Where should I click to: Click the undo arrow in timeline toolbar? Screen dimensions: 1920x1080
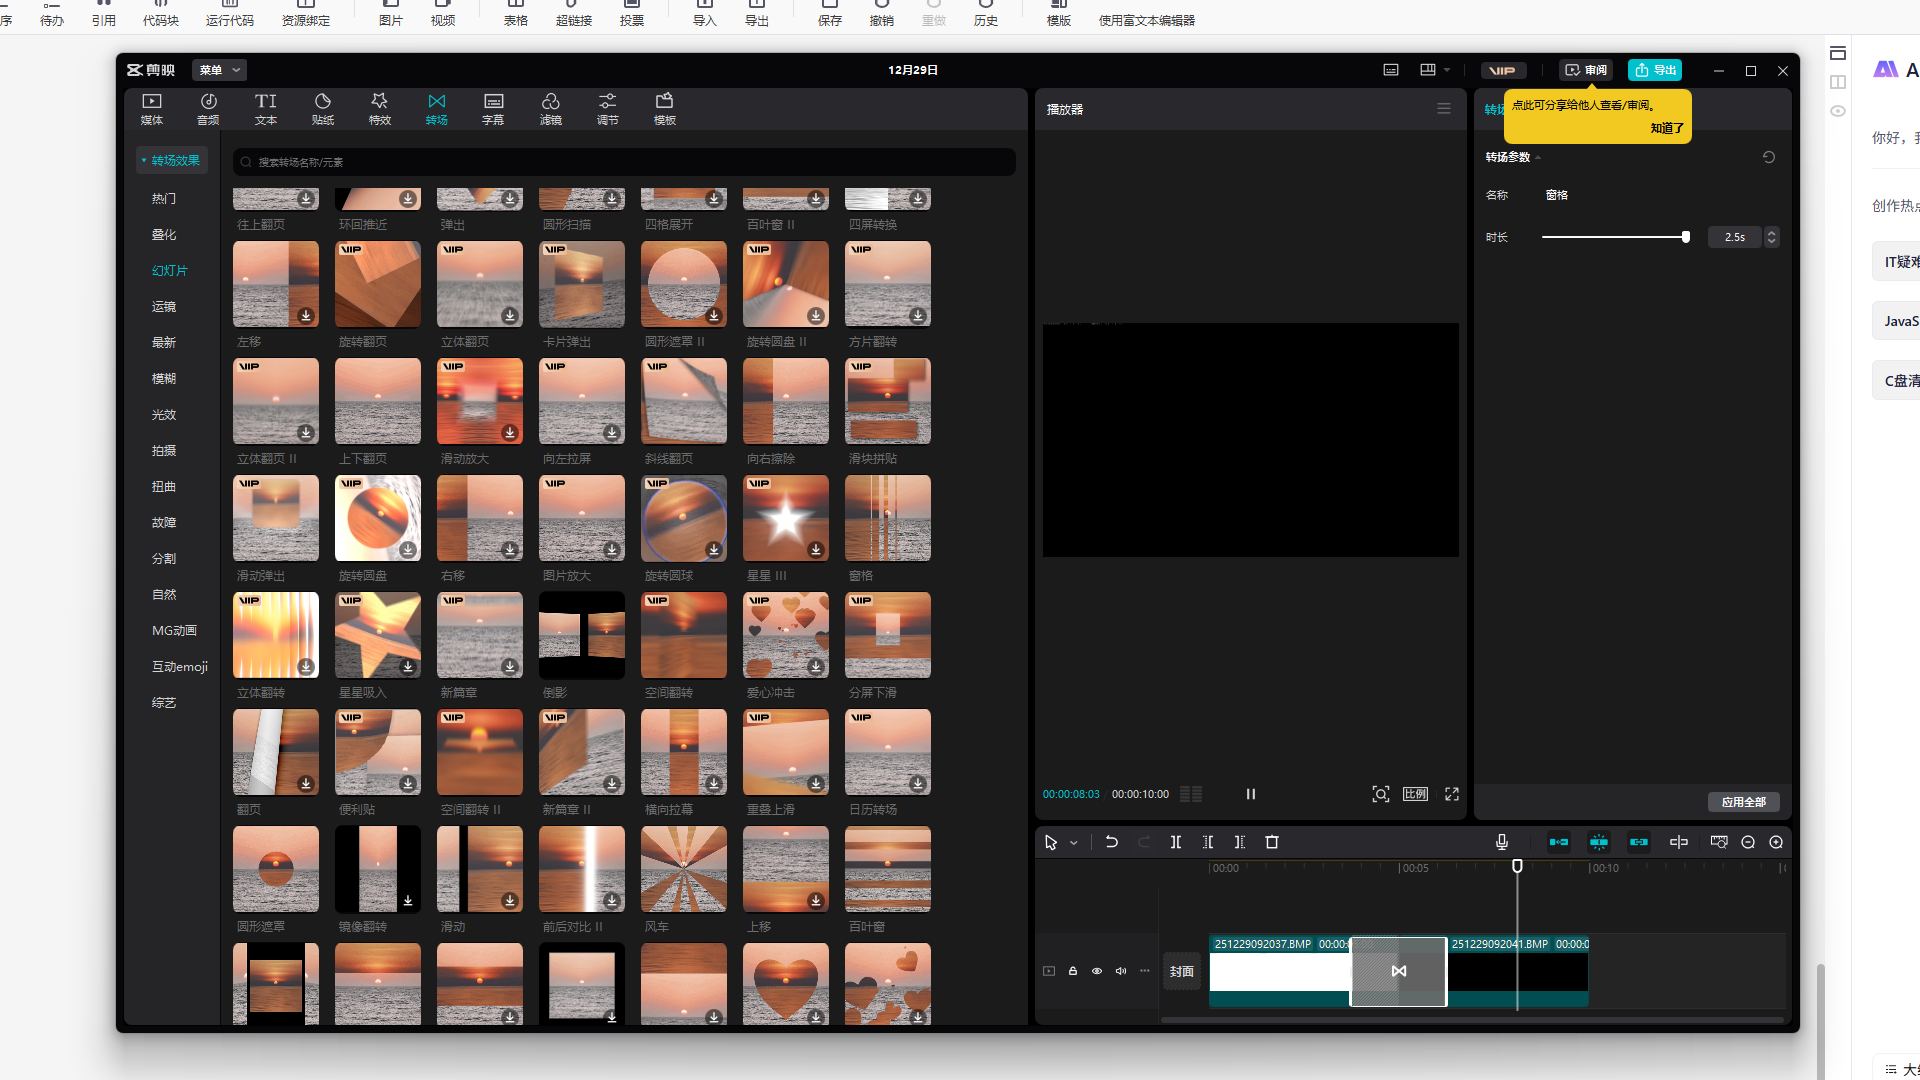pyautogui.click(x=1111, y=842)
